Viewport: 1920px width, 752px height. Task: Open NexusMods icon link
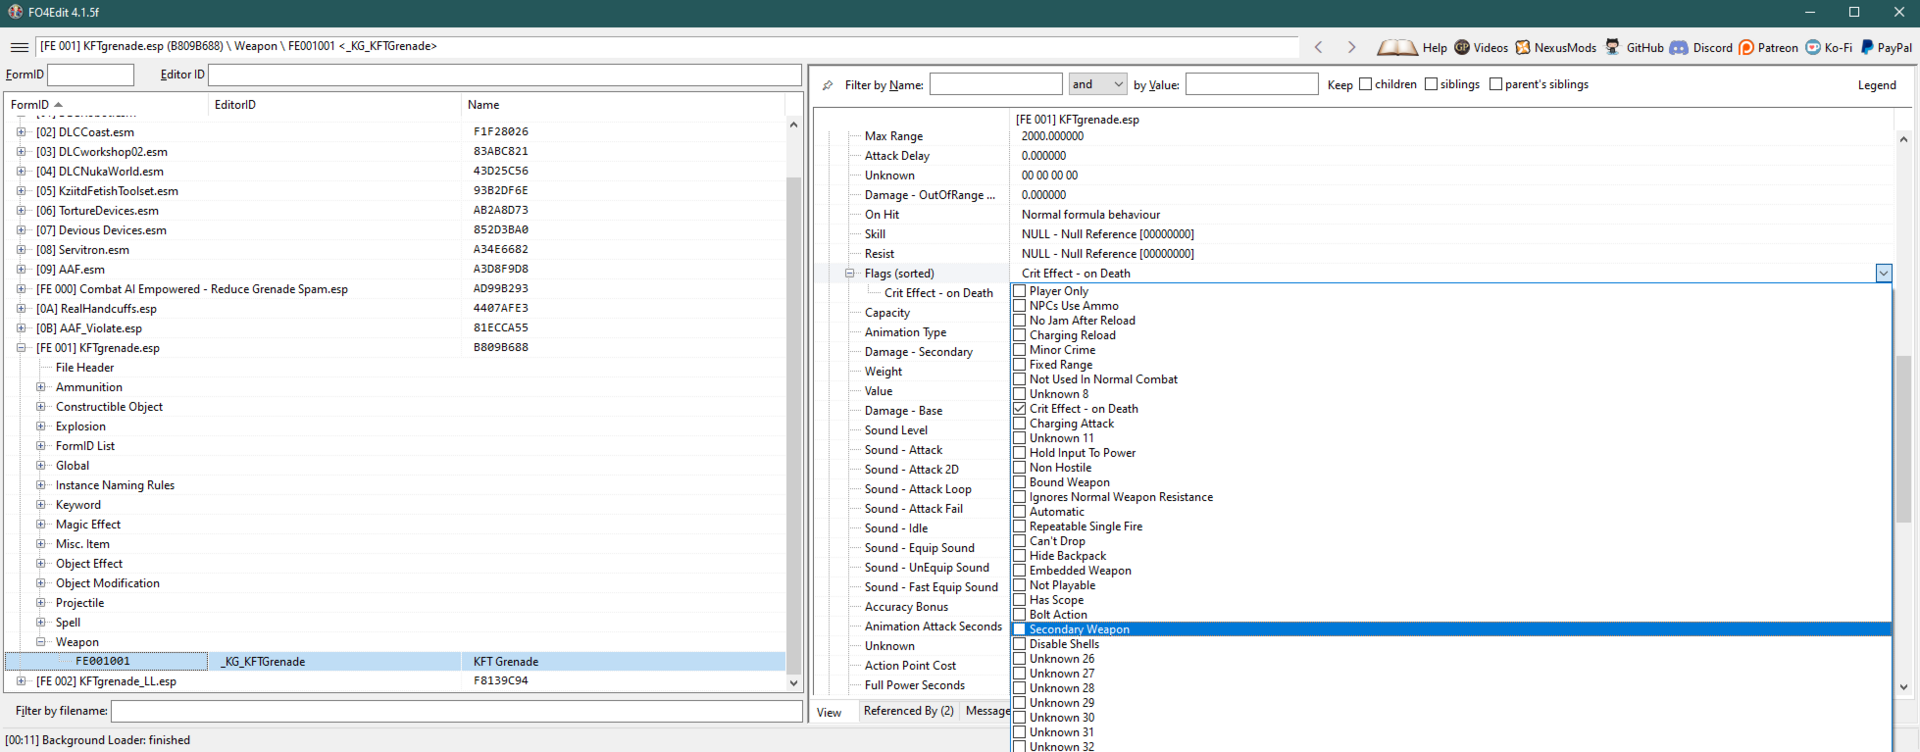[1523, 47]
